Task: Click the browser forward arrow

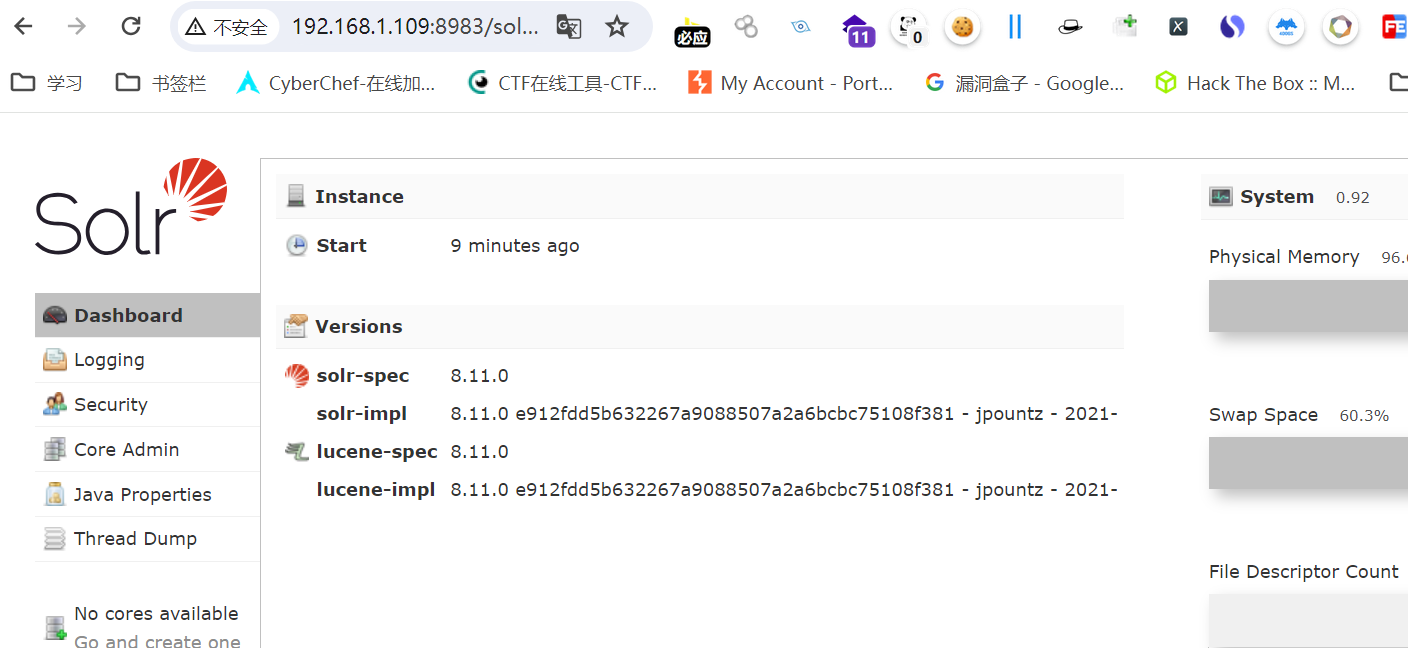Action: pyautogui.click(x=77, y=27)
